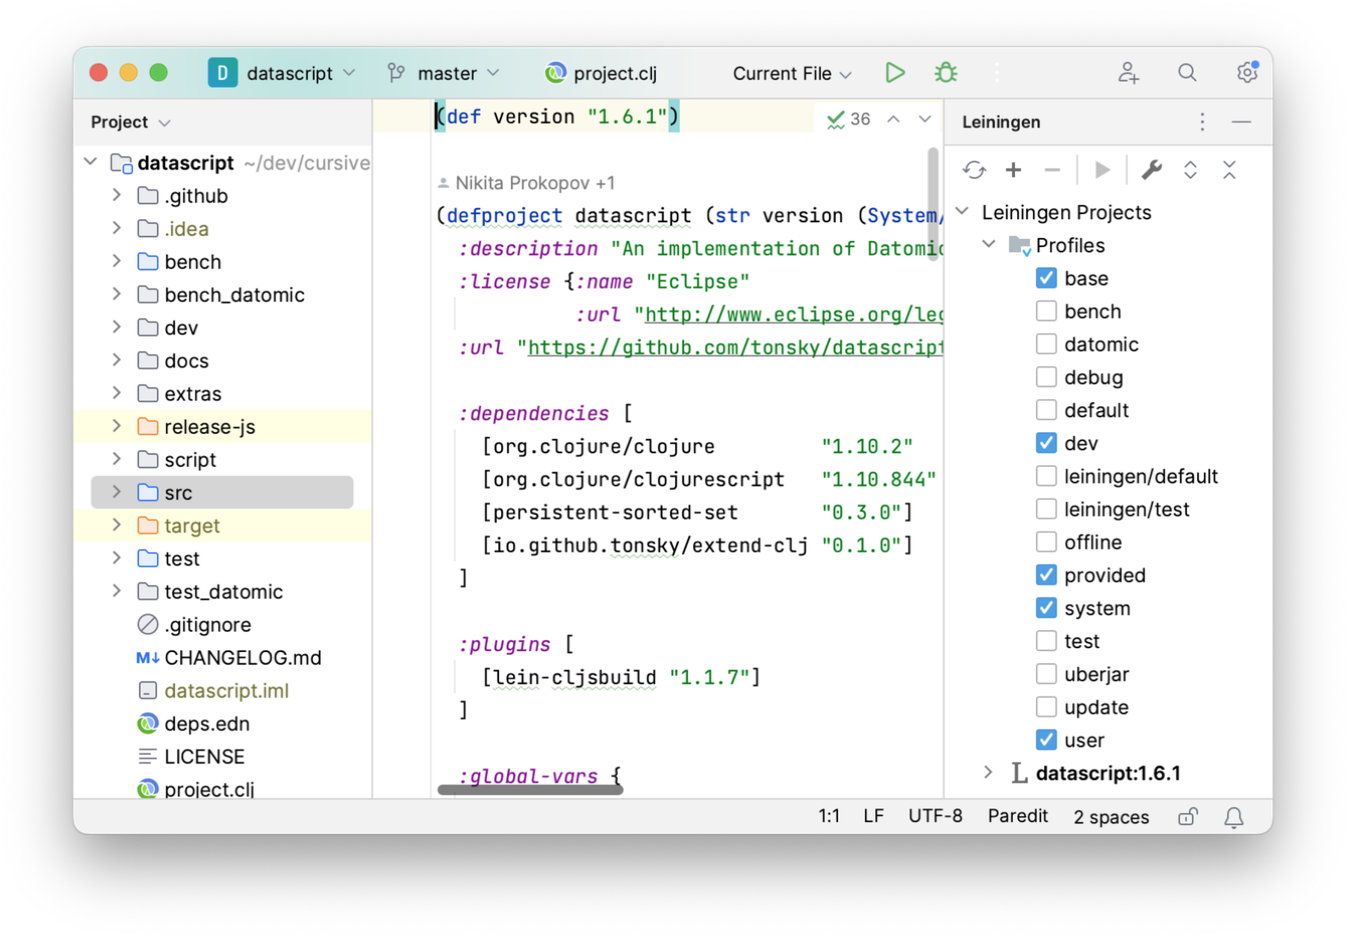Collapse the Profiles node

[x=989, y=245]
